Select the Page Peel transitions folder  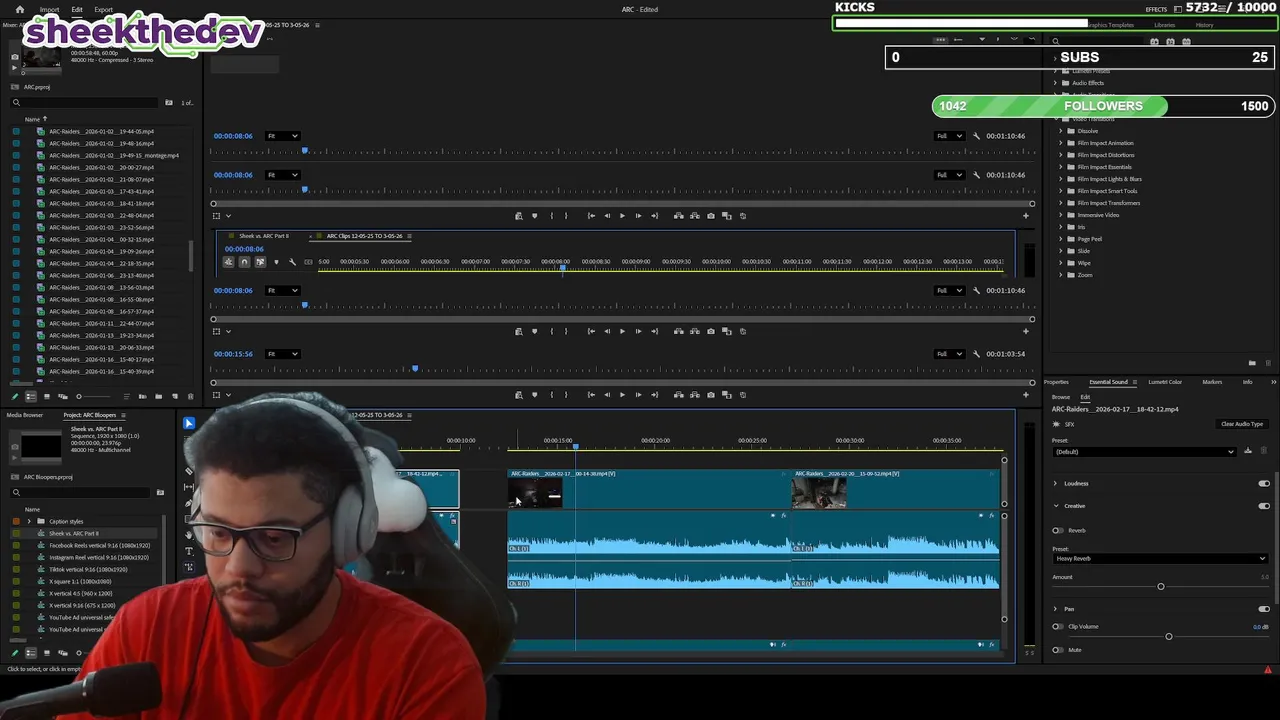pos(1089,239)
